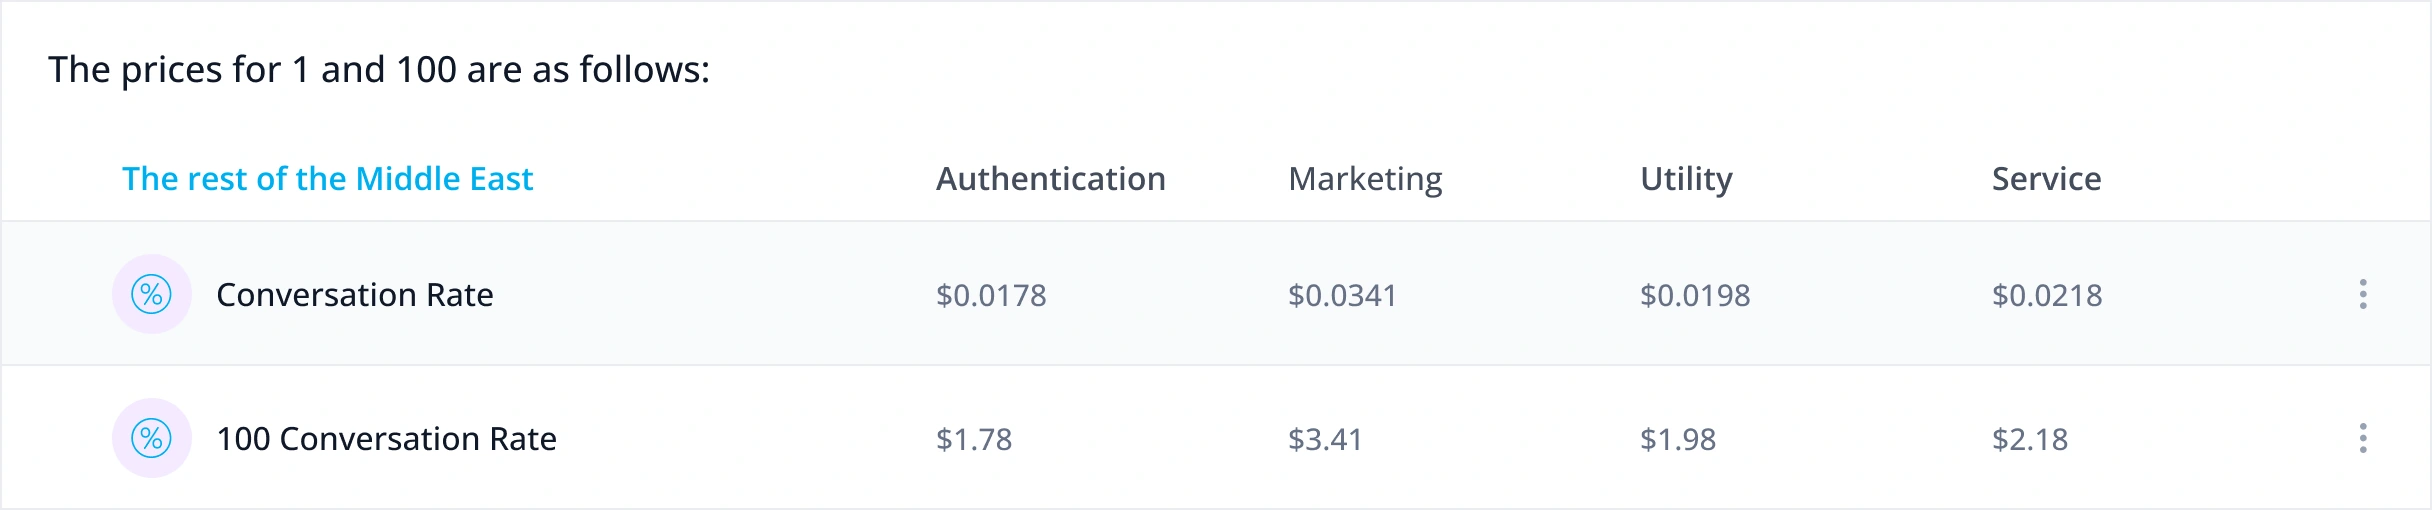This screenshot has height=510, width=2432.
Task: Click the $0.0218 Service price
Action: pyautogui.click(x=2047, y=295)
